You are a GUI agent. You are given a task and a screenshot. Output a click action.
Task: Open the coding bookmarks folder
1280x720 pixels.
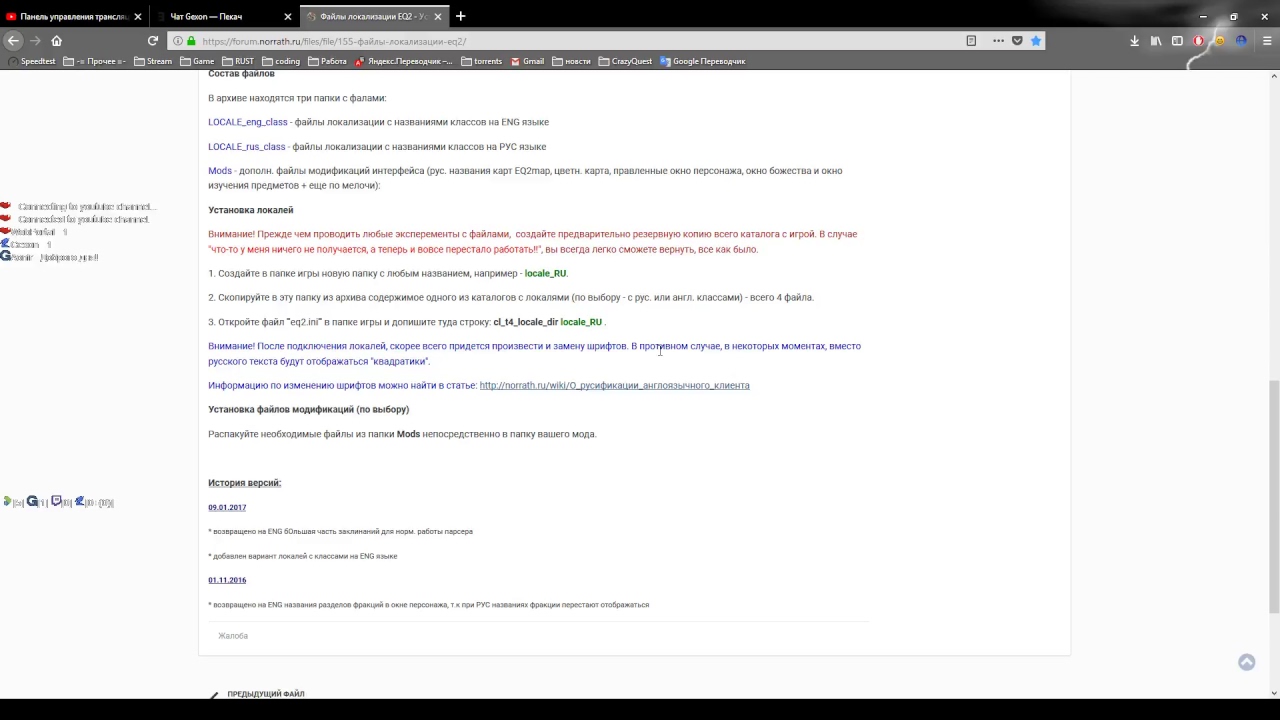(281, 61)
